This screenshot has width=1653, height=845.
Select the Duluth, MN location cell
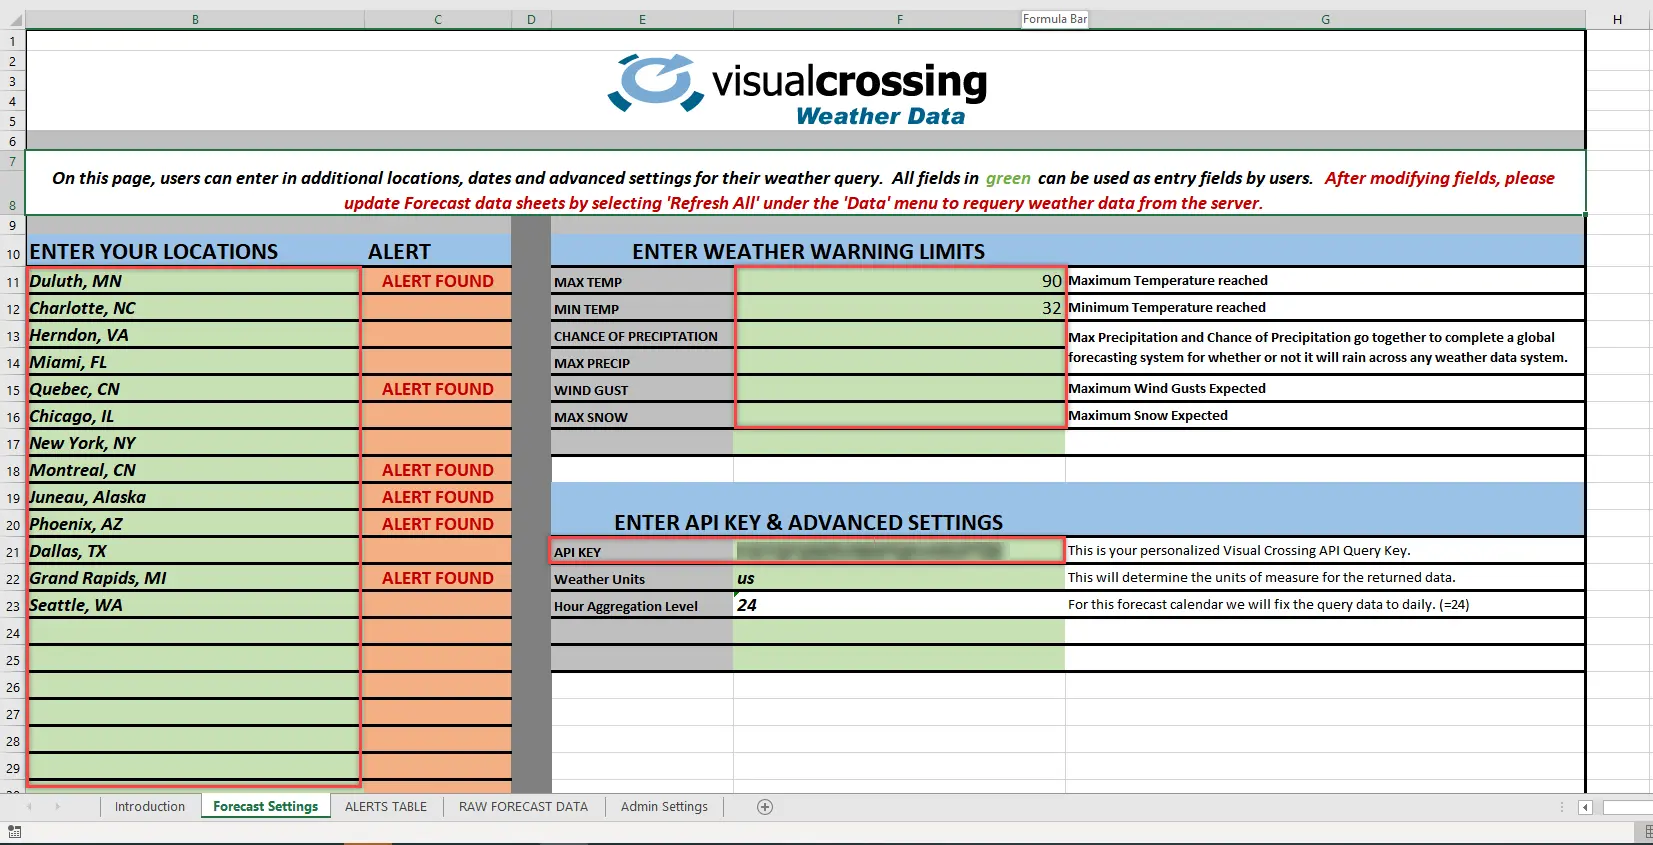pos(194,281)
